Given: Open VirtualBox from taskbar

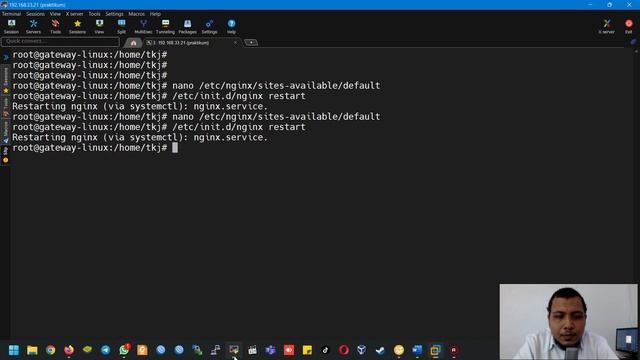Looking at the screenshot, I should point(362,350).
